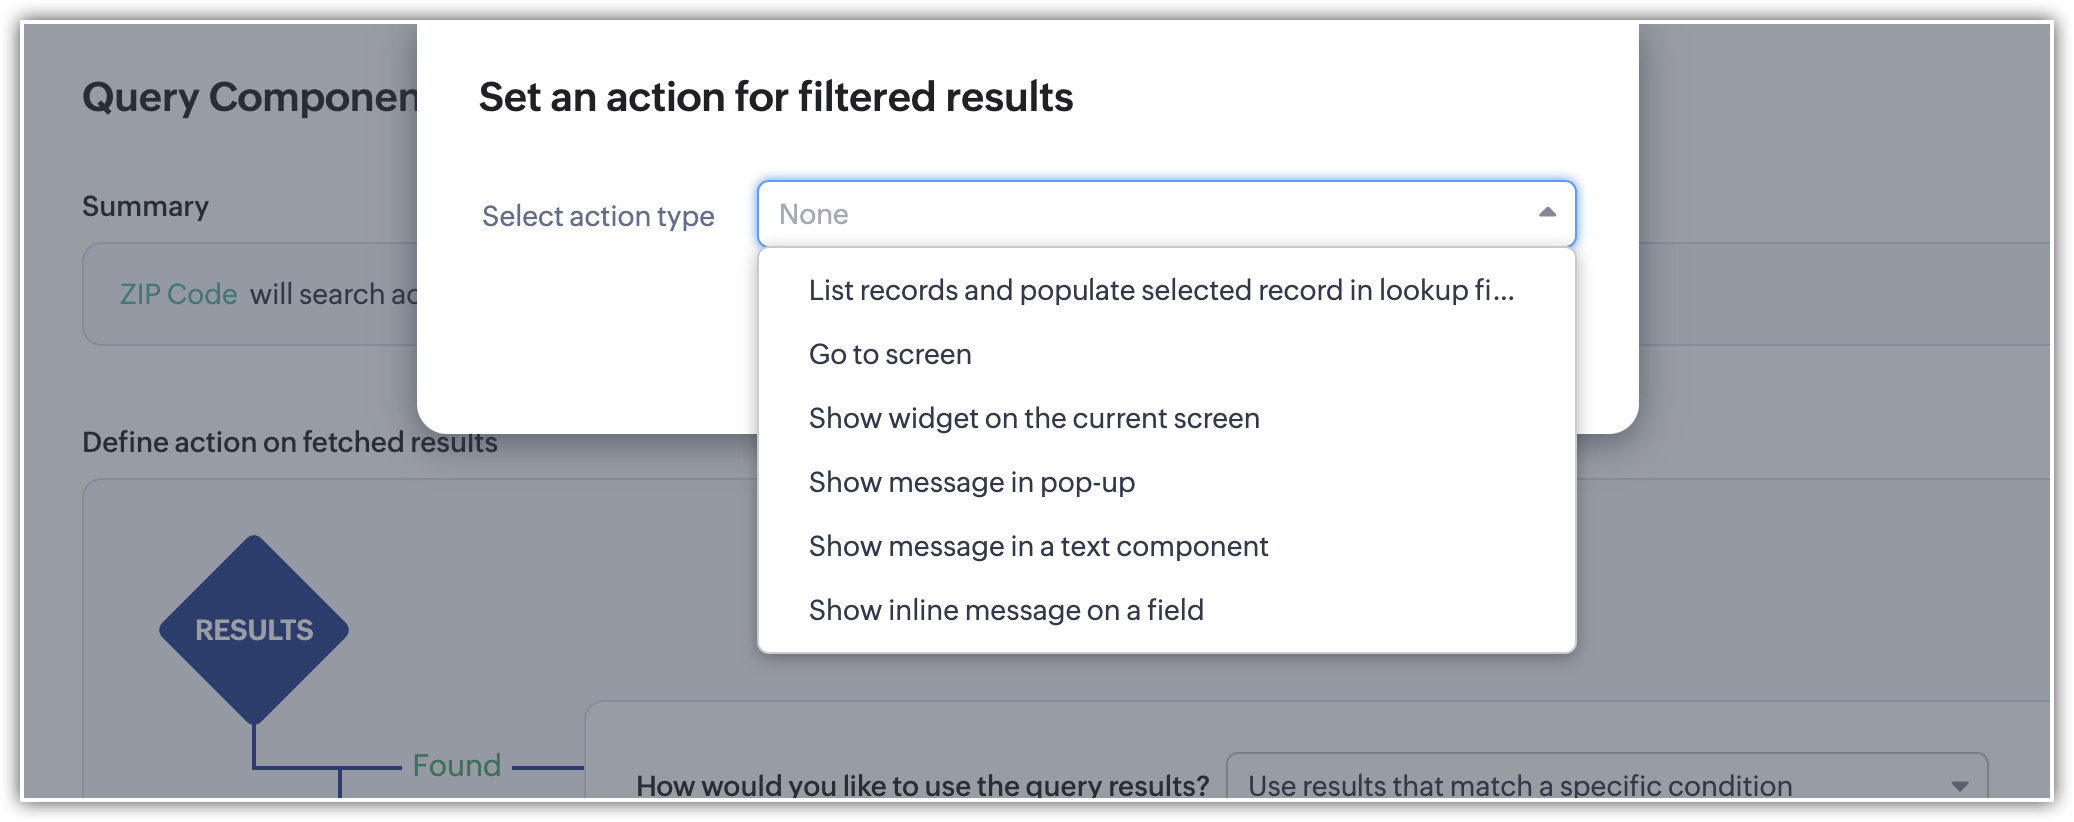Select Show inline message on a field
2074x822 pixels.
(x=1006, y=610)
